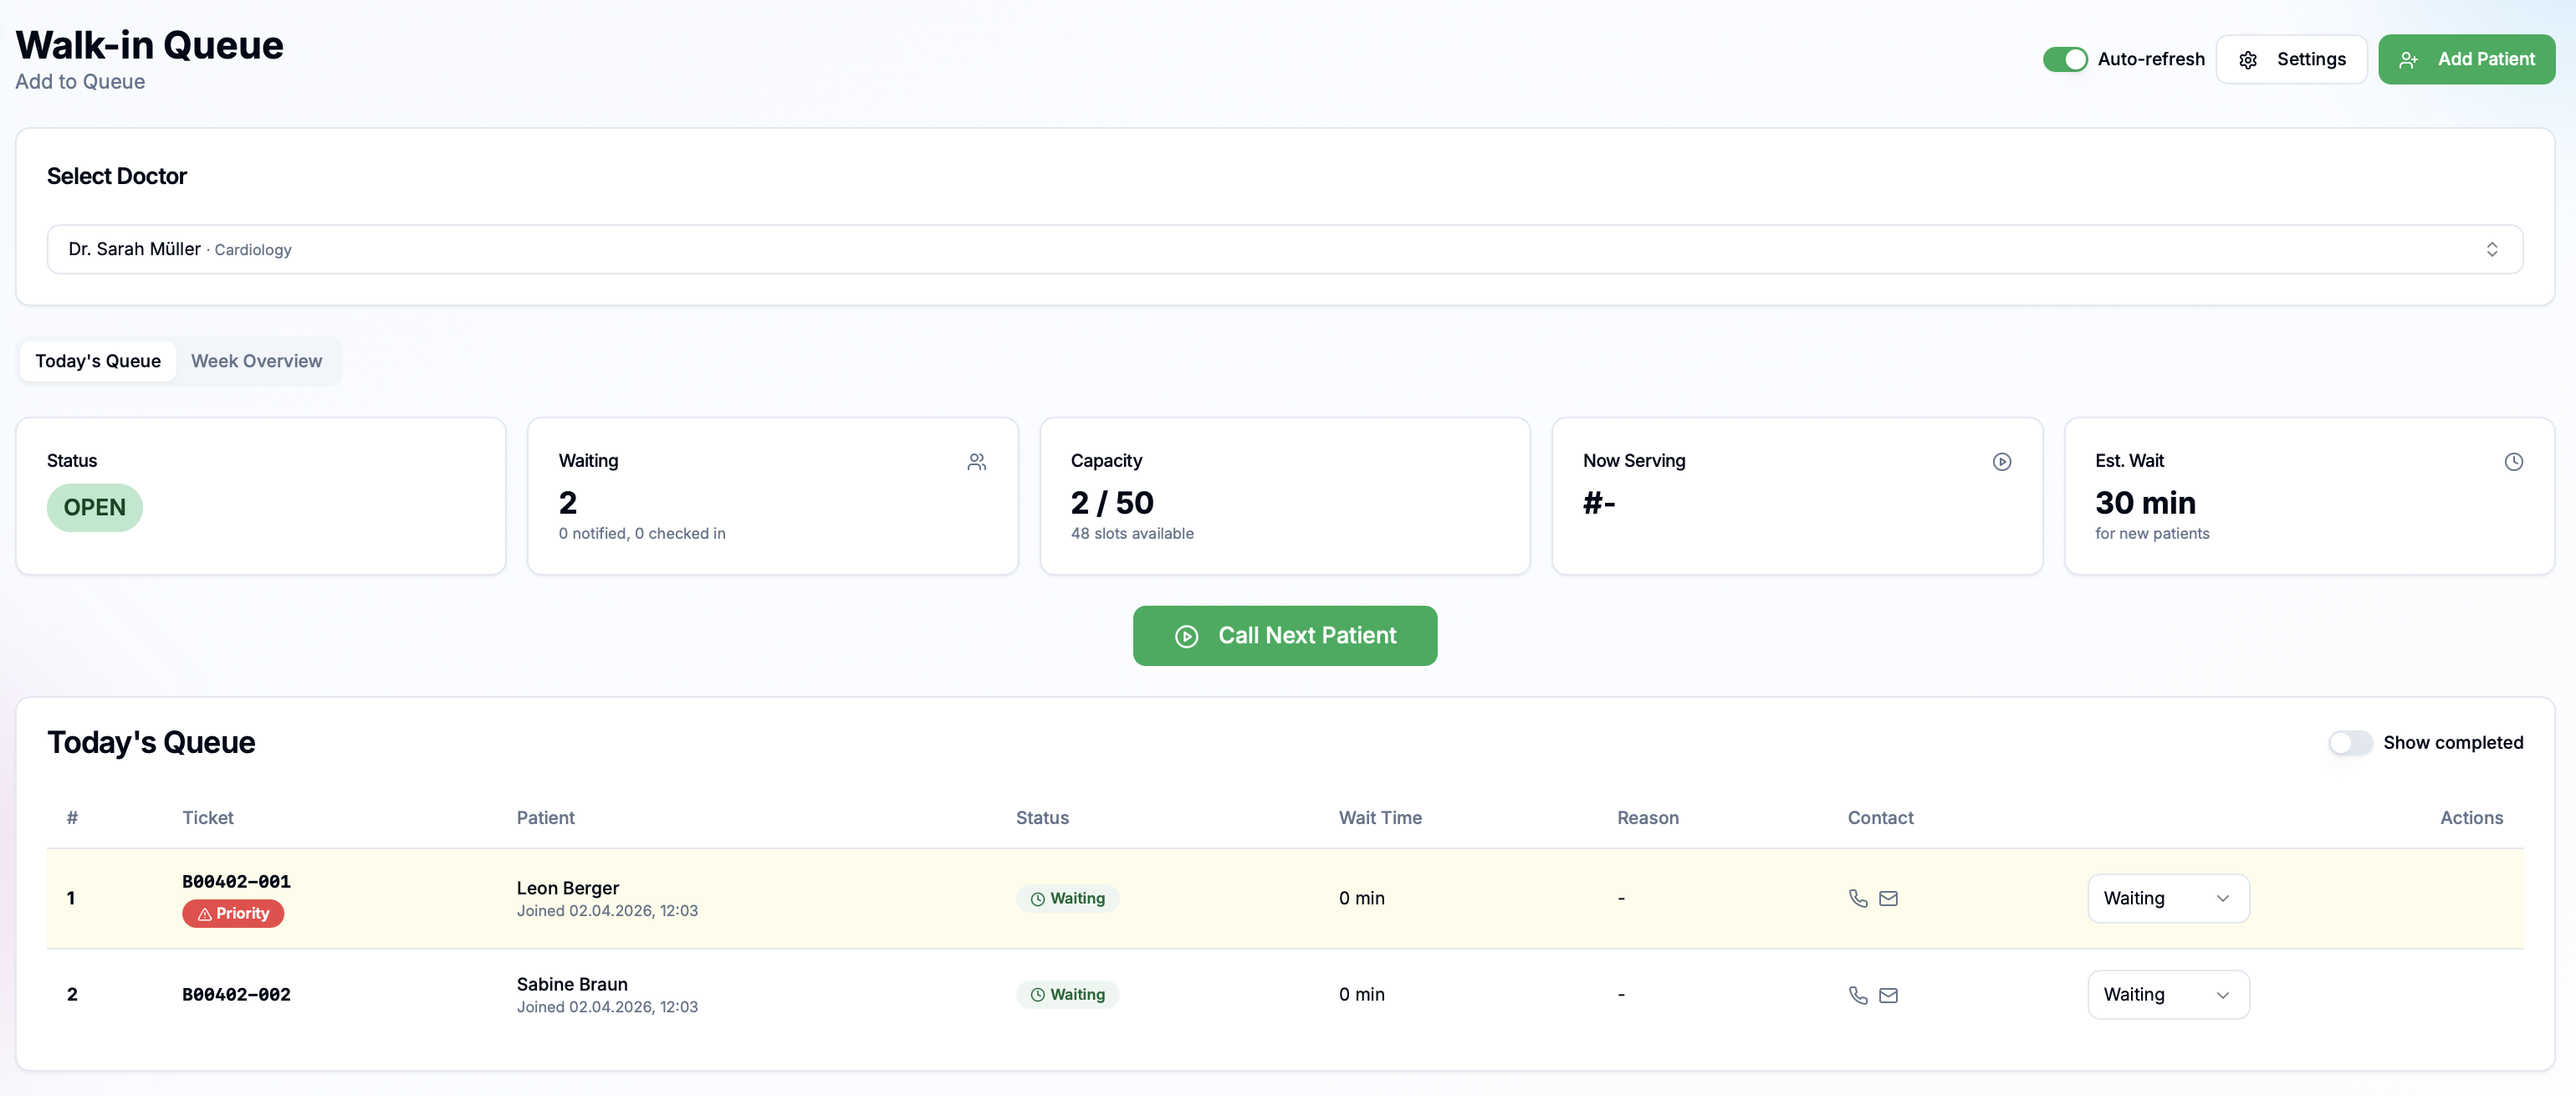Click '0 notified, 0 checked in' text

(x=642, y=533)
